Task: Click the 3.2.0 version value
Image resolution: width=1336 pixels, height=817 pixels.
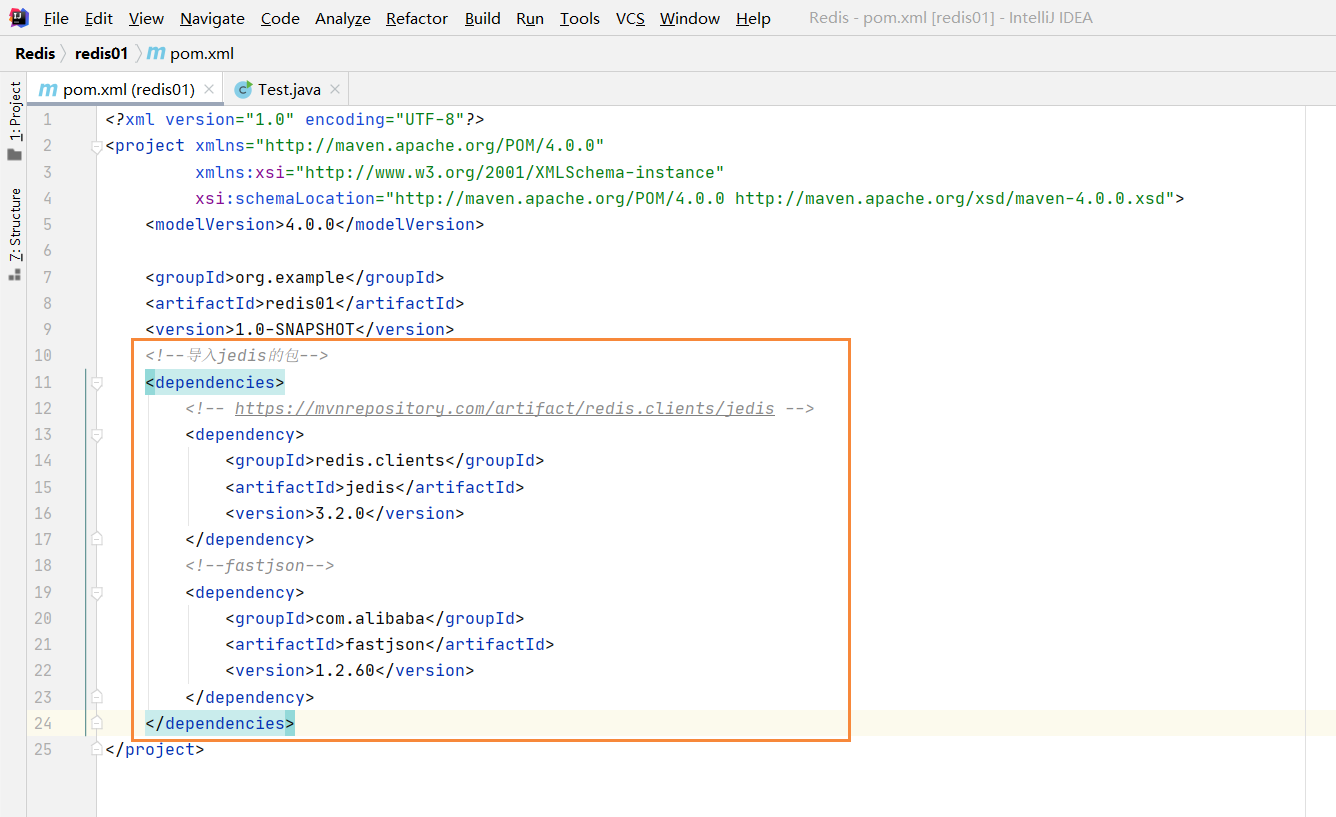Action: click(x=340, y=513)
